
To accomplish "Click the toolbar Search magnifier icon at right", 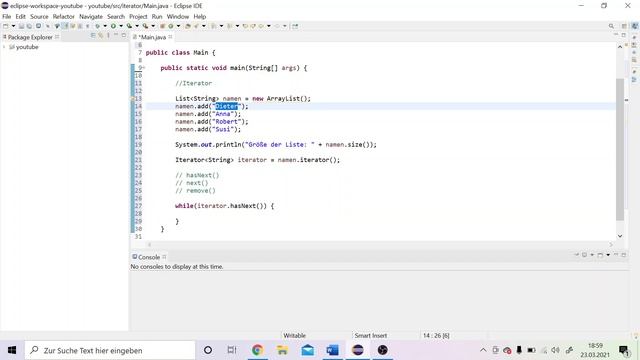I will click(x=611, y=26).
